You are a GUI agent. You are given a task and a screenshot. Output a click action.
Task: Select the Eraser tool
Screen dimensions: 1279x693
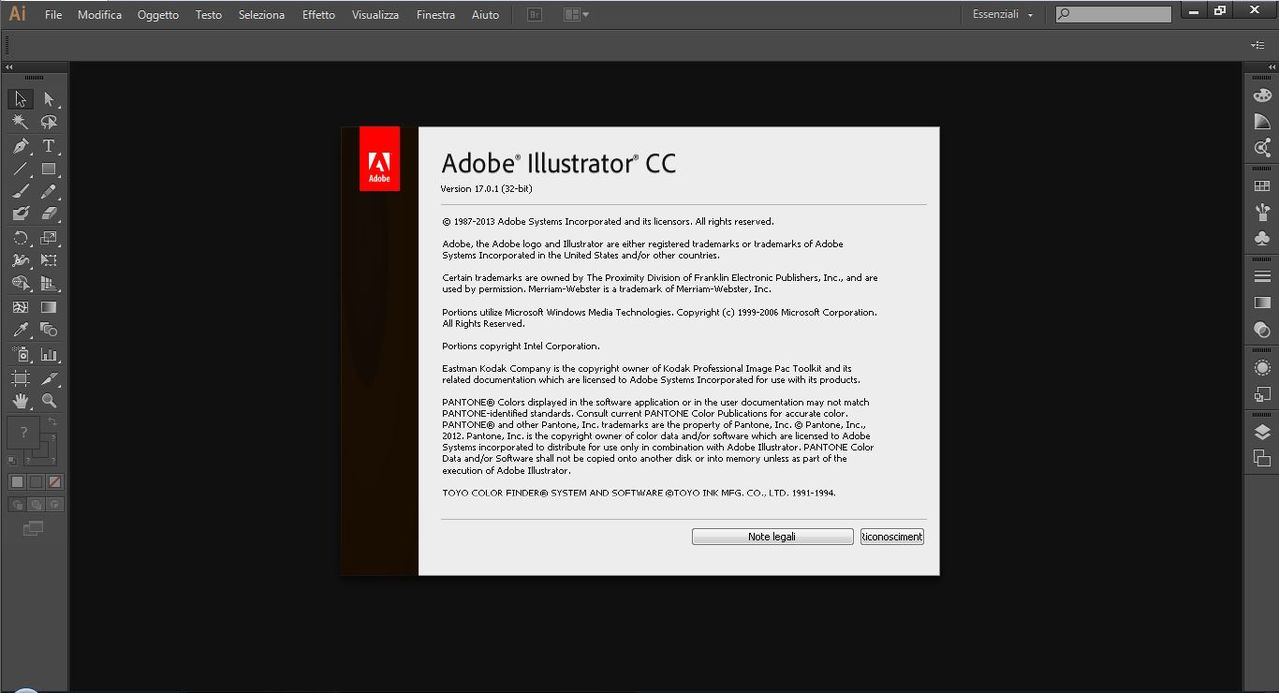[x=48, y=213]
